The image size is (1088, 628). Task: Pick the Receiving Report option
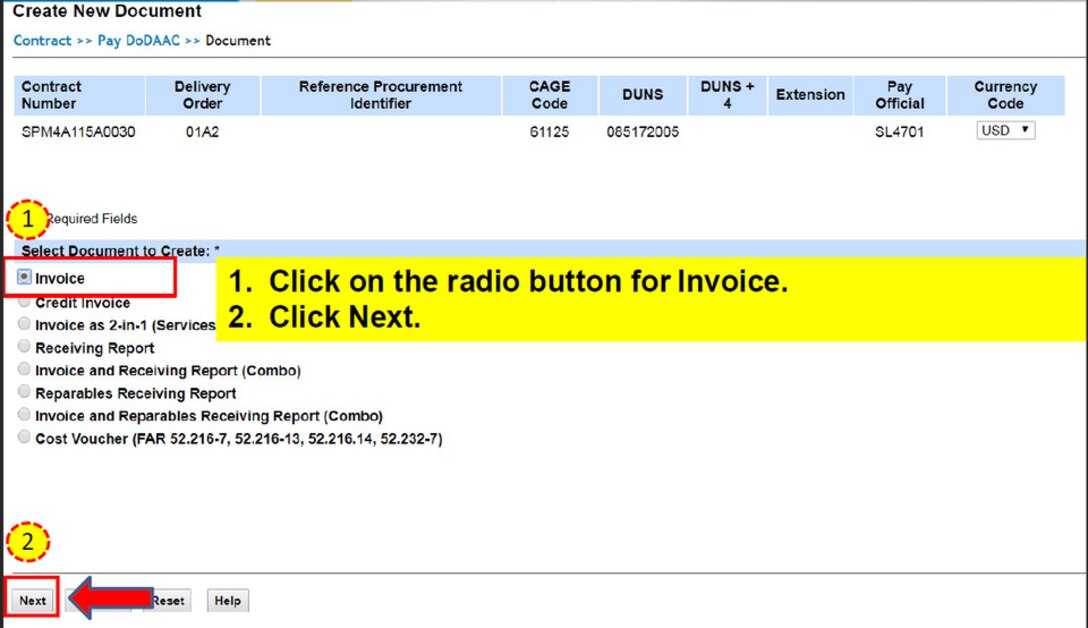[x=23, y=348]
